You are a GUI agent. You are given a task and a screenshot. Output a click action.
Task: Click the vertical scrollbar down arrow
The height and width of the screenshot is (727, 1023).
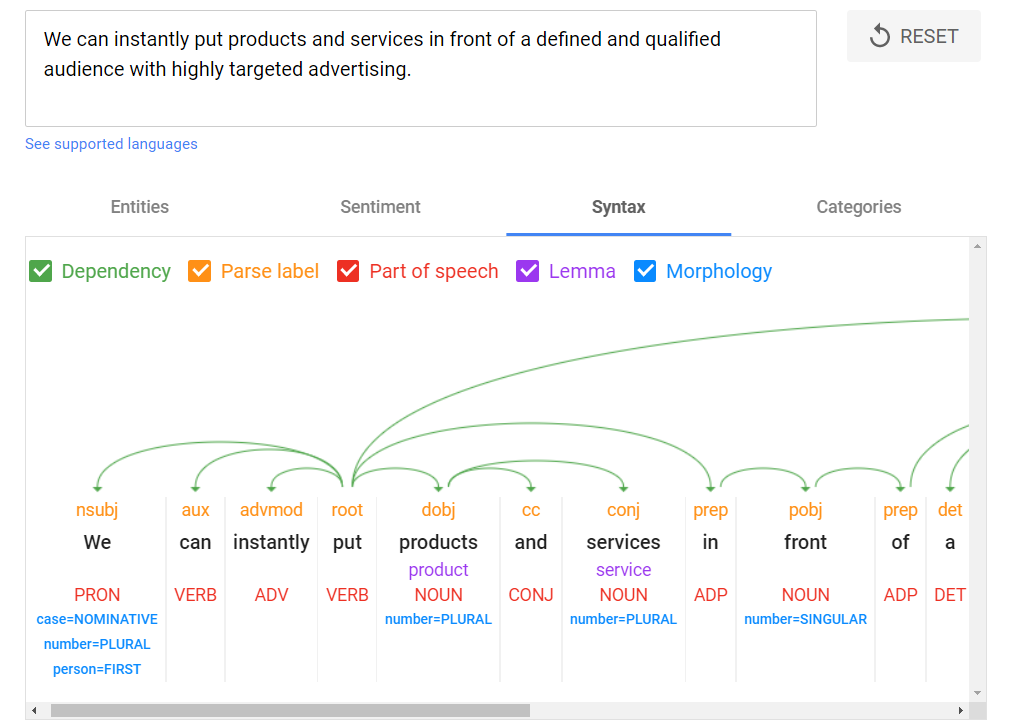978,693
